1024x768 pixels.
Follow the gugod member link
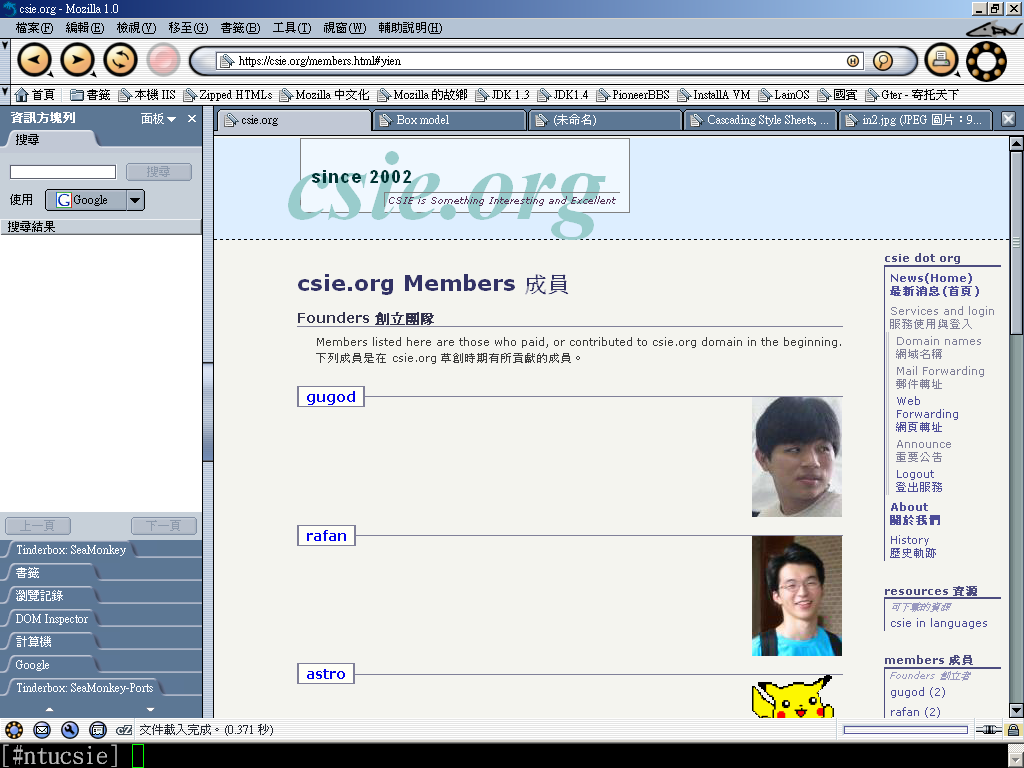tap(330, 397)
